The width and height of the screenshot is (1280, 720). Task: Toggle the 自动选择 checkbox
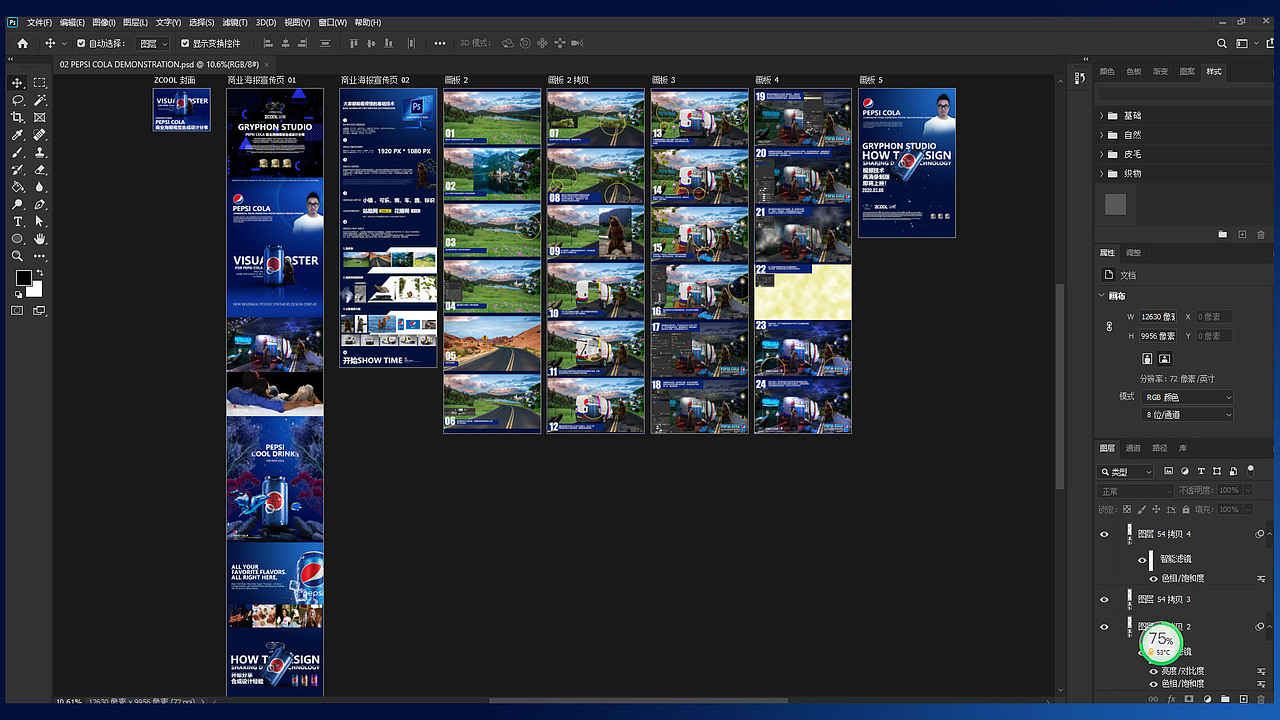(x=81, y=43)
